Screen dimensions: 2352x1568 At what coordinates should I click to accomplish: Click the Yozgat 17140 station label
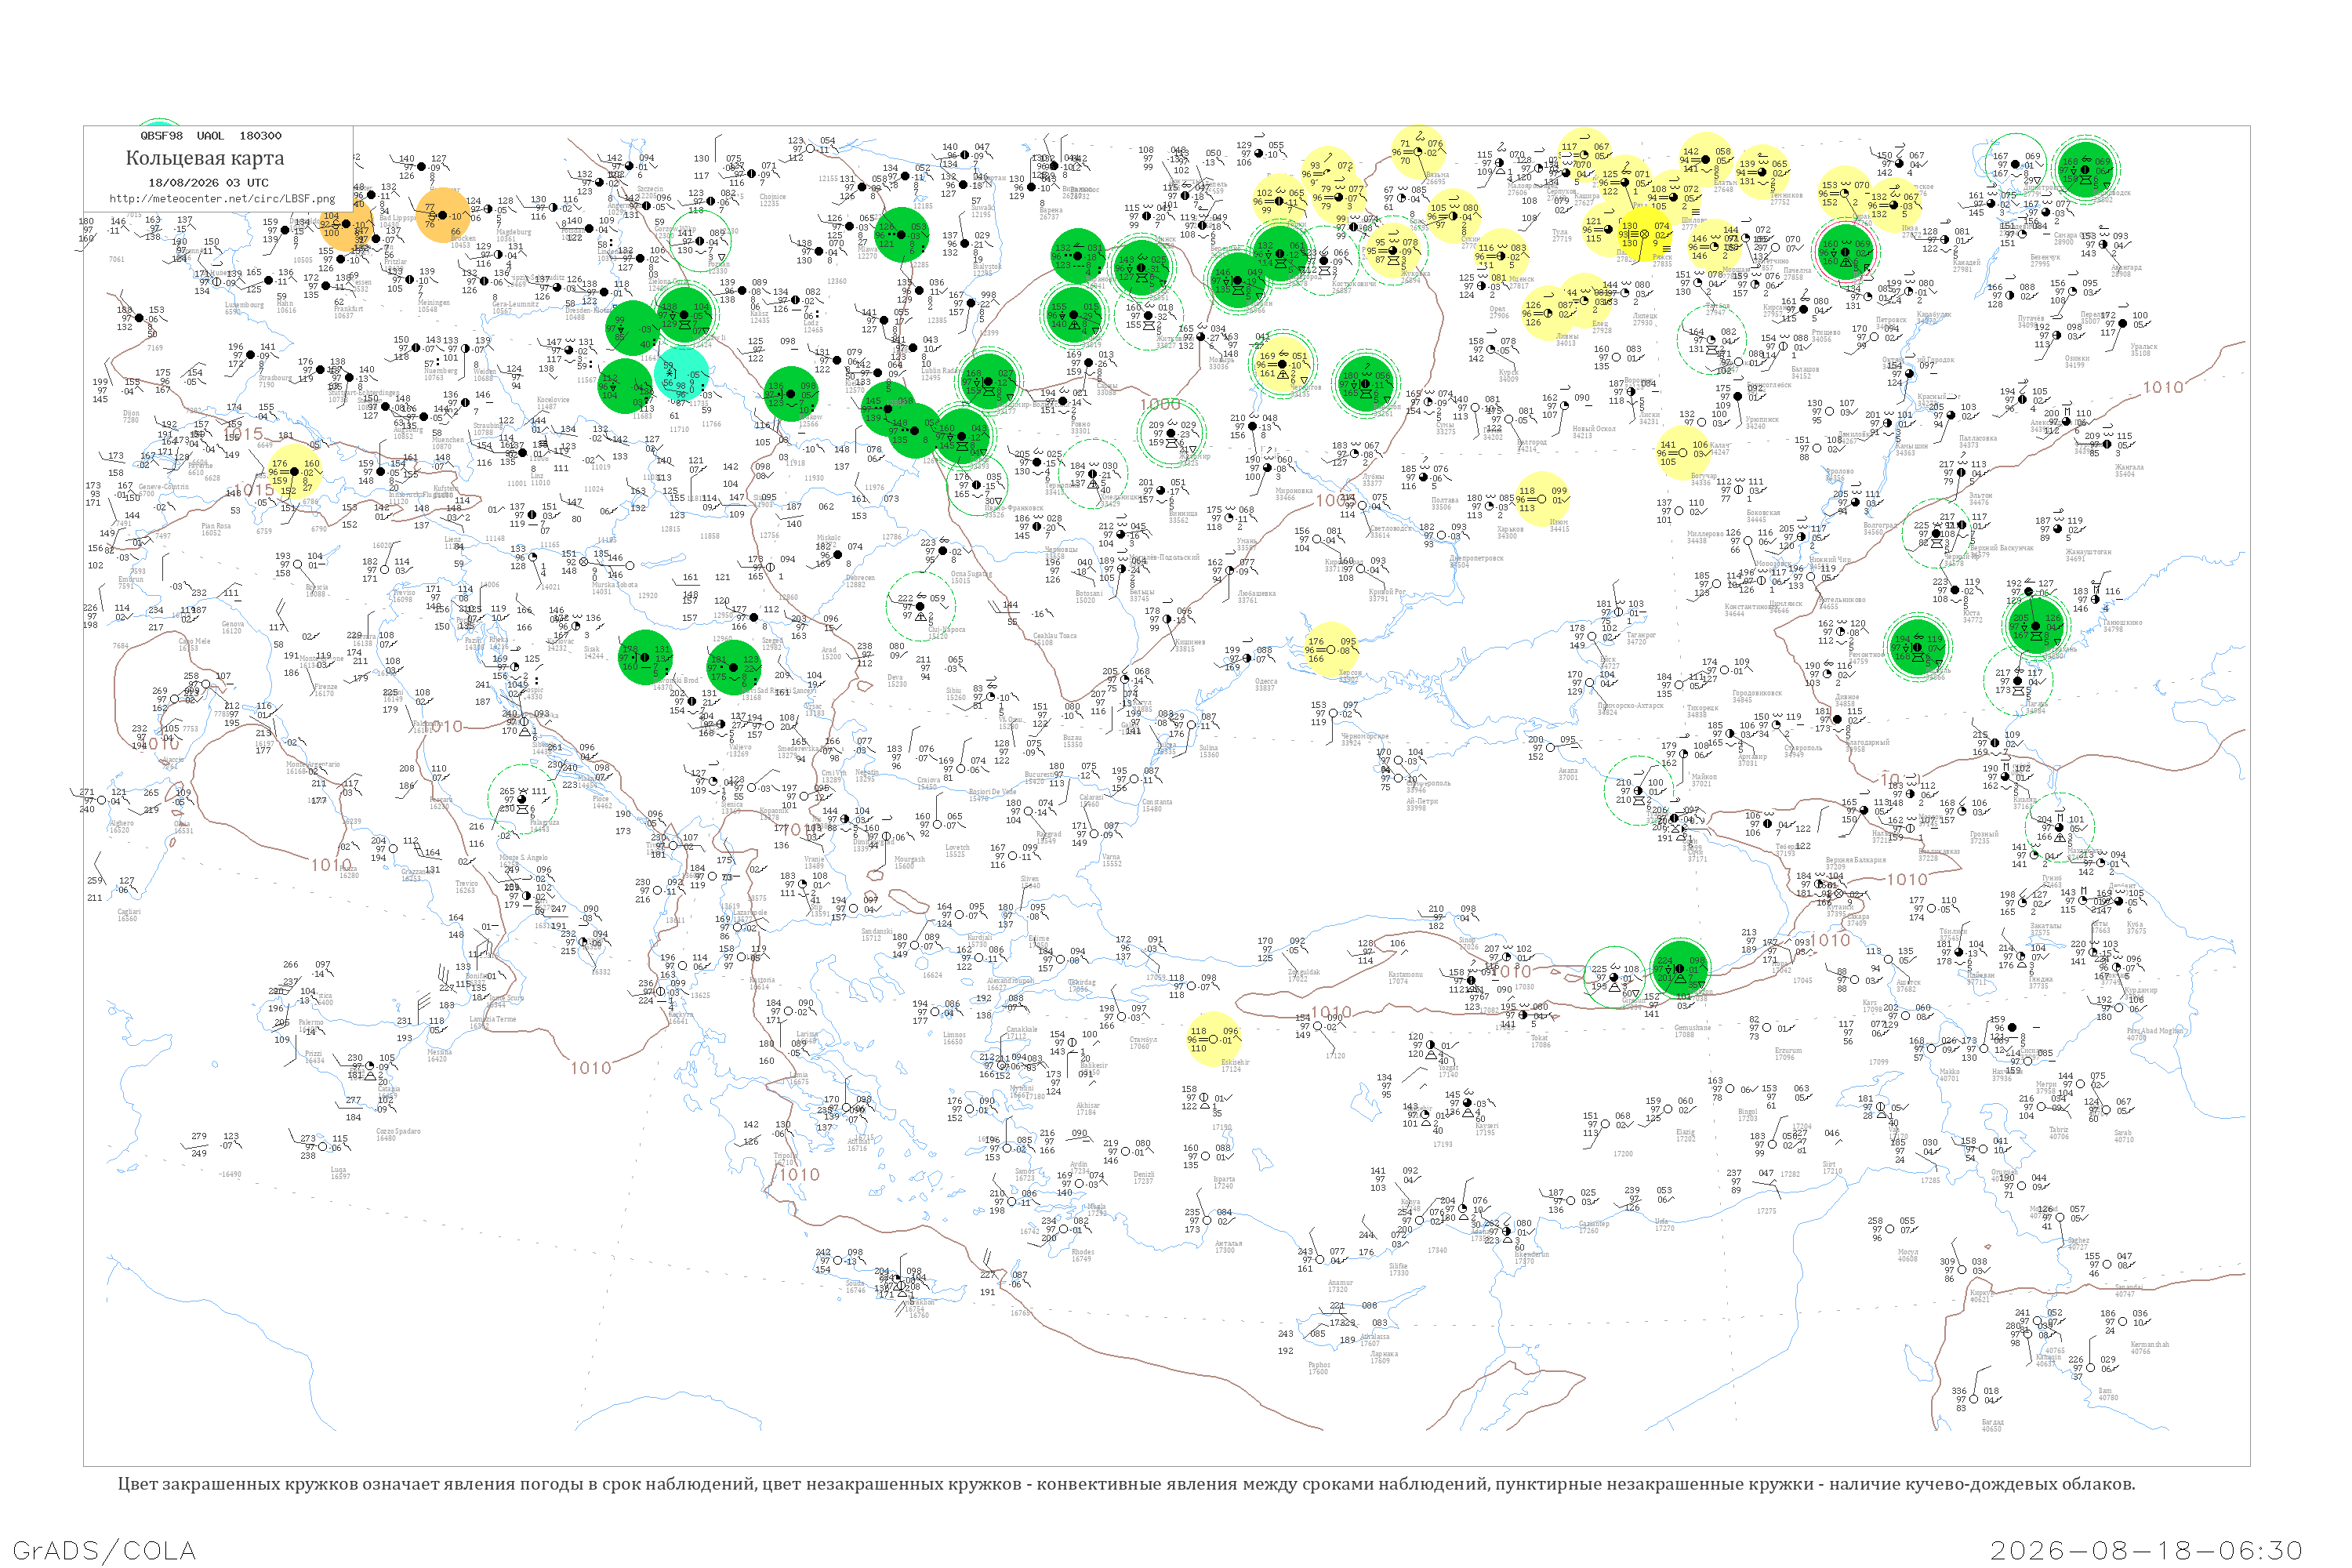(x=1448, y=1070)
